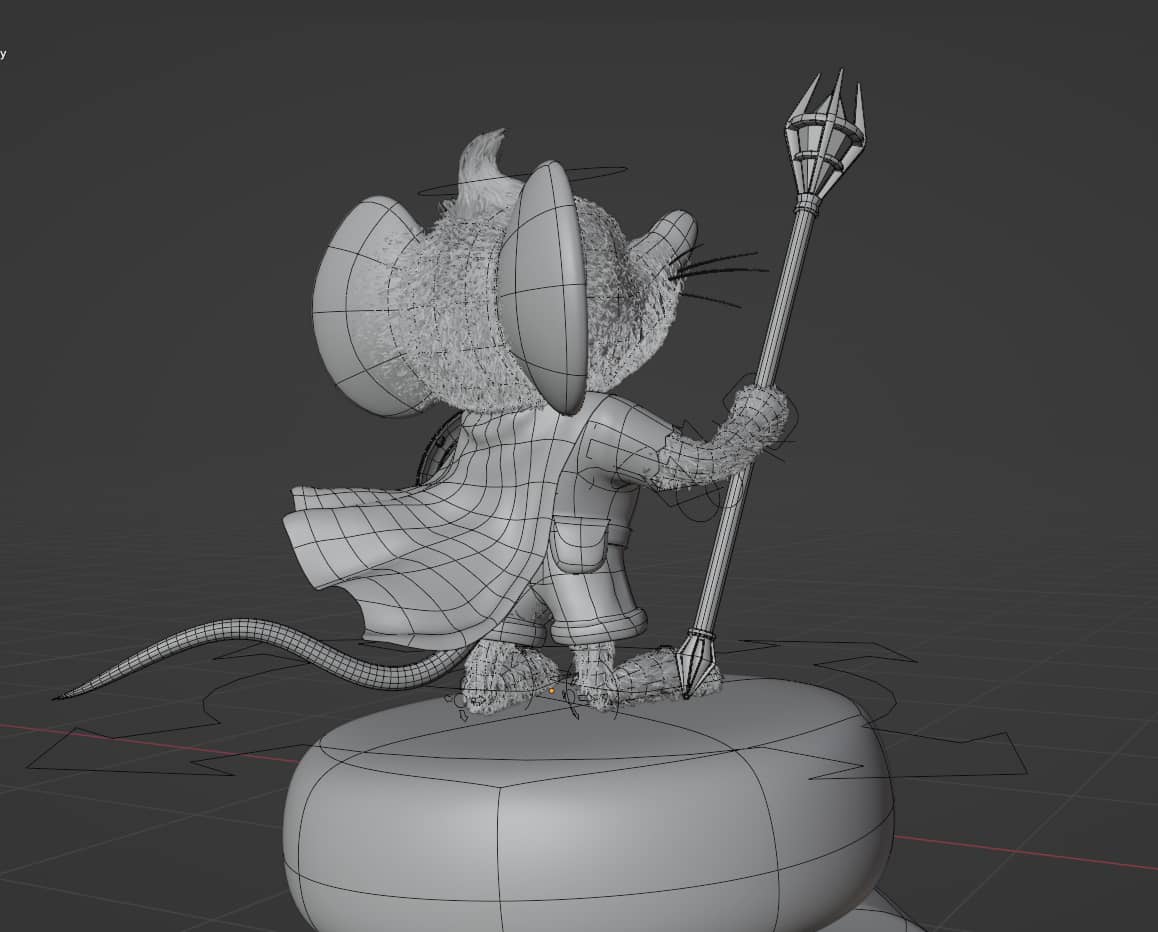Click the orange object origin dot at the feet
This screenshot has width=1158, height=932.
(x=552, y=691)
